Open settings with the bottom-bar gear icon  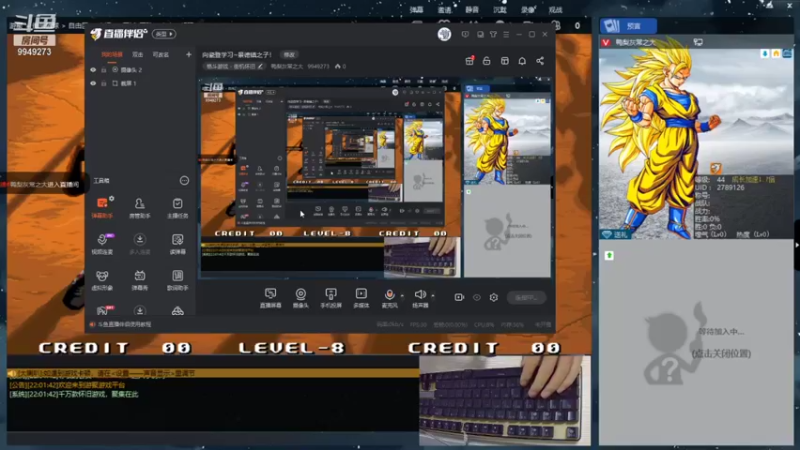[x=493, y=297]
